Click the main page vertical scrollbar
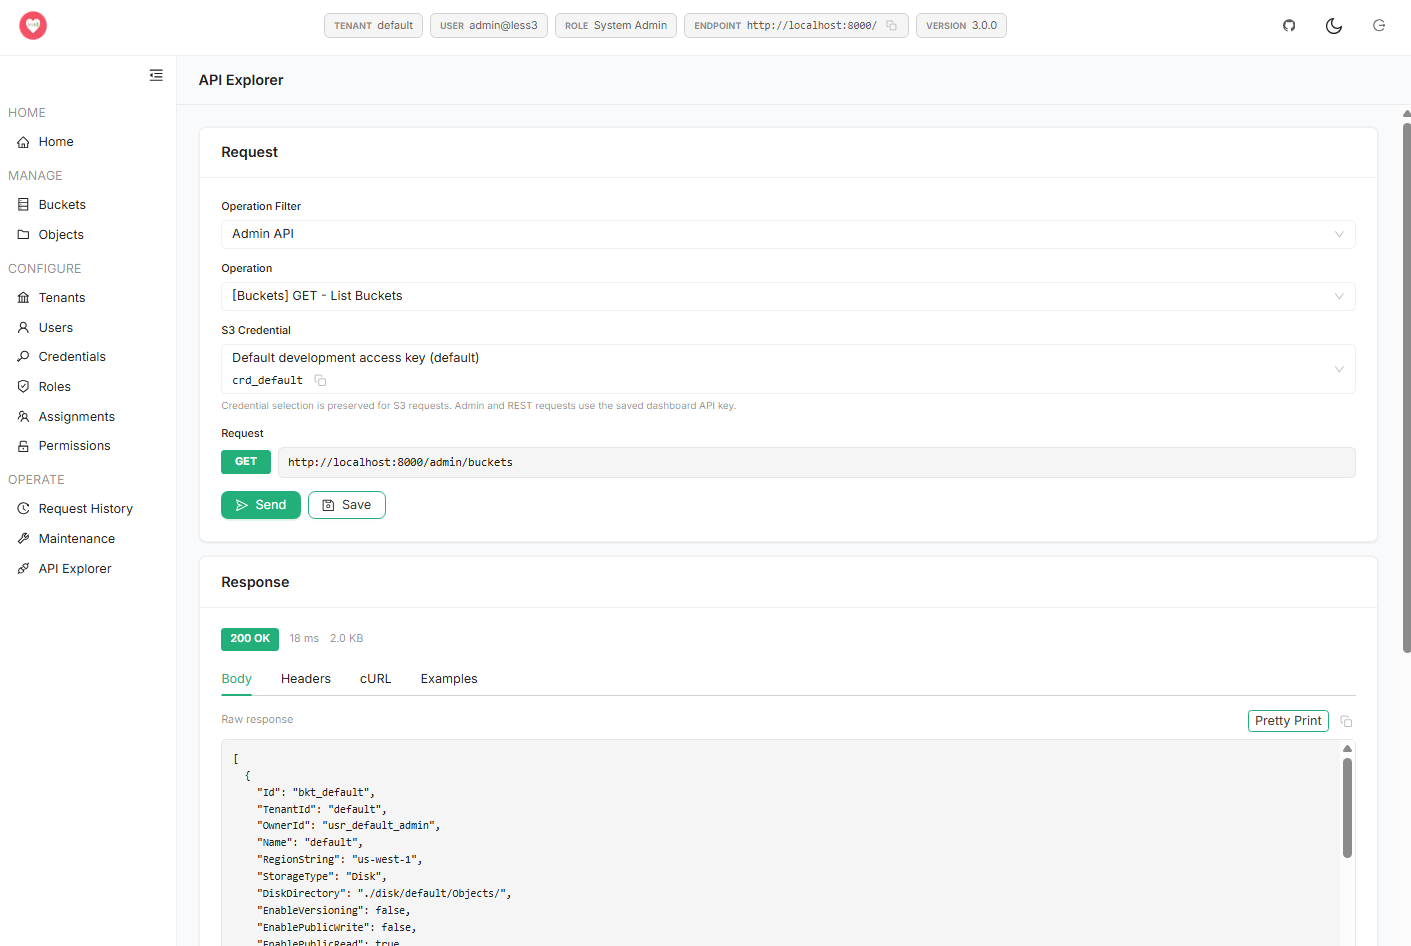The width and height of the screenshot is (1411, 946). 1407,388
